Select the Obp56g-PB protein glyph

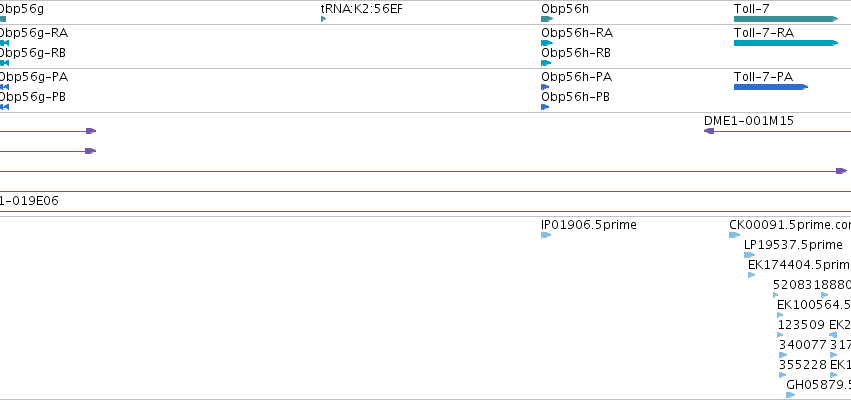[x=4, y=107]
